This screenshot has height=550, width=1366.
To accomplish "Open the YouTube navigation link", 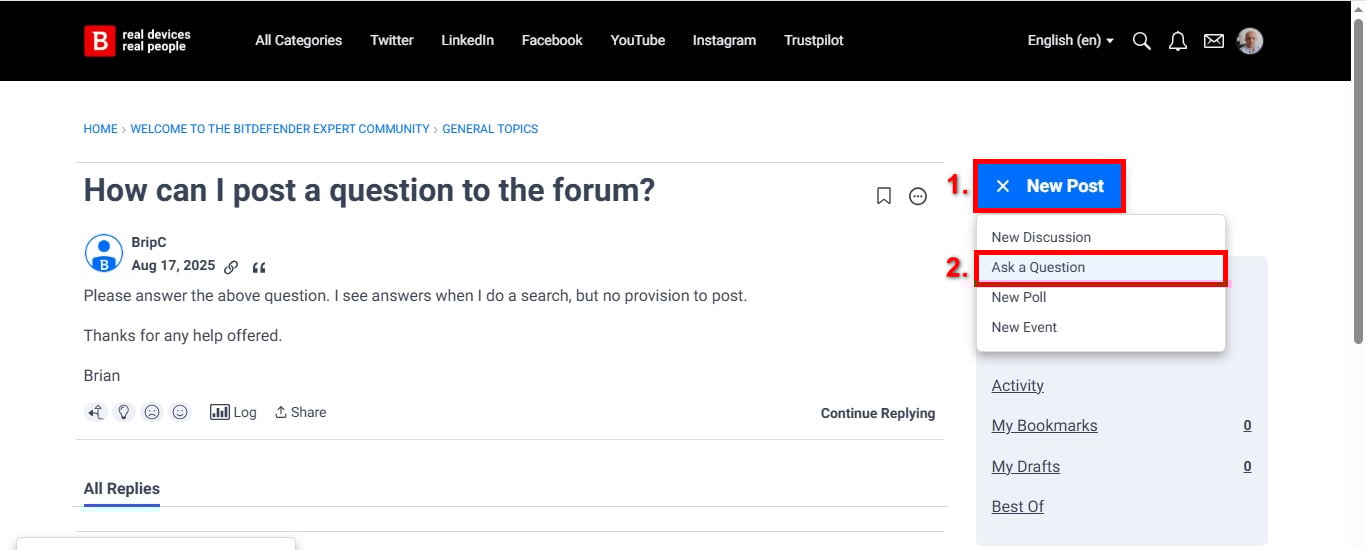I will pyautogui.click(x=638, y=41).
